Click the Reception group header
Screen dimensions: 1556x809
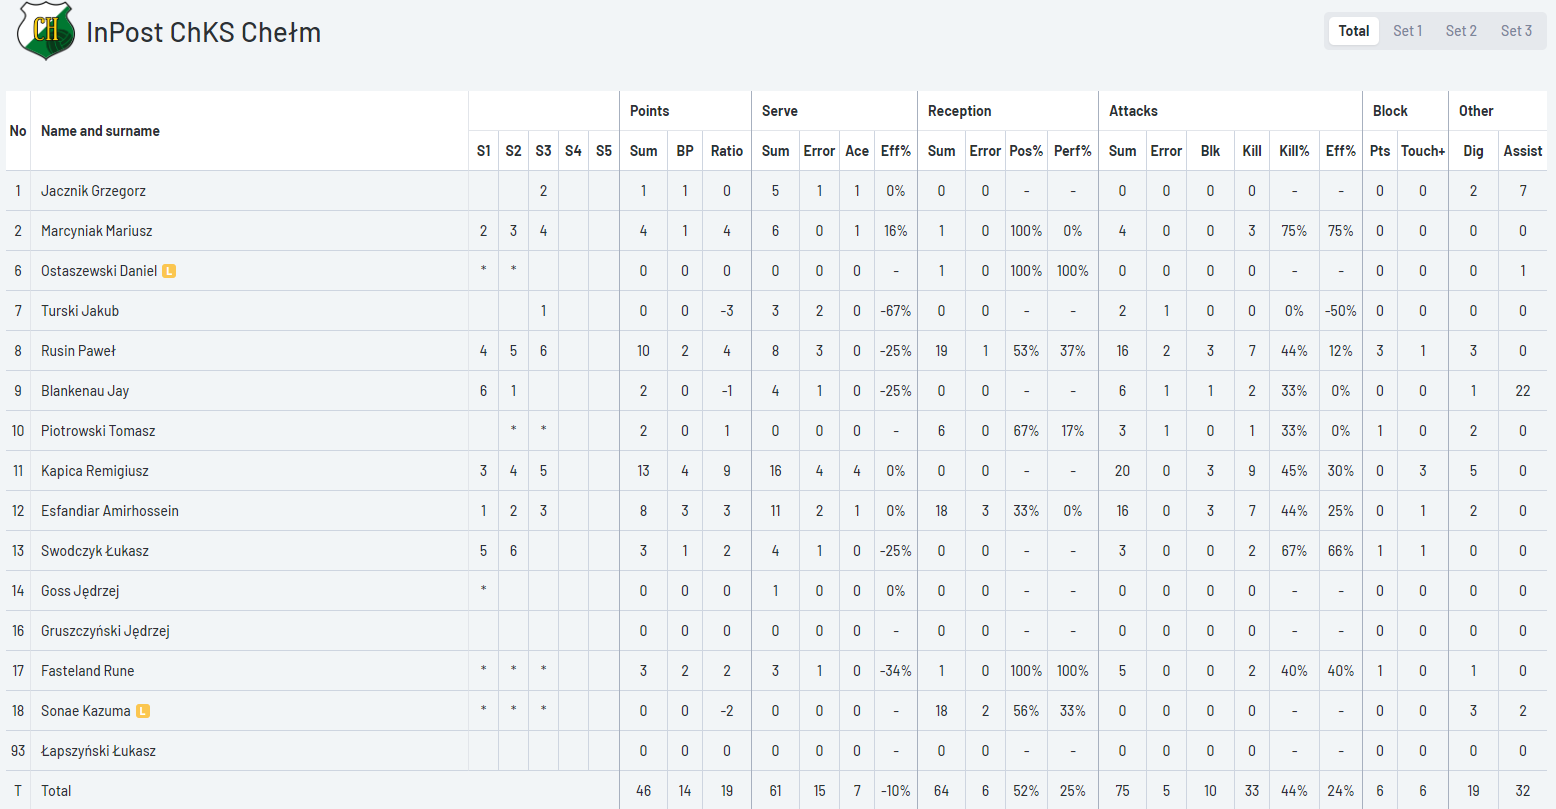point(959,111)
